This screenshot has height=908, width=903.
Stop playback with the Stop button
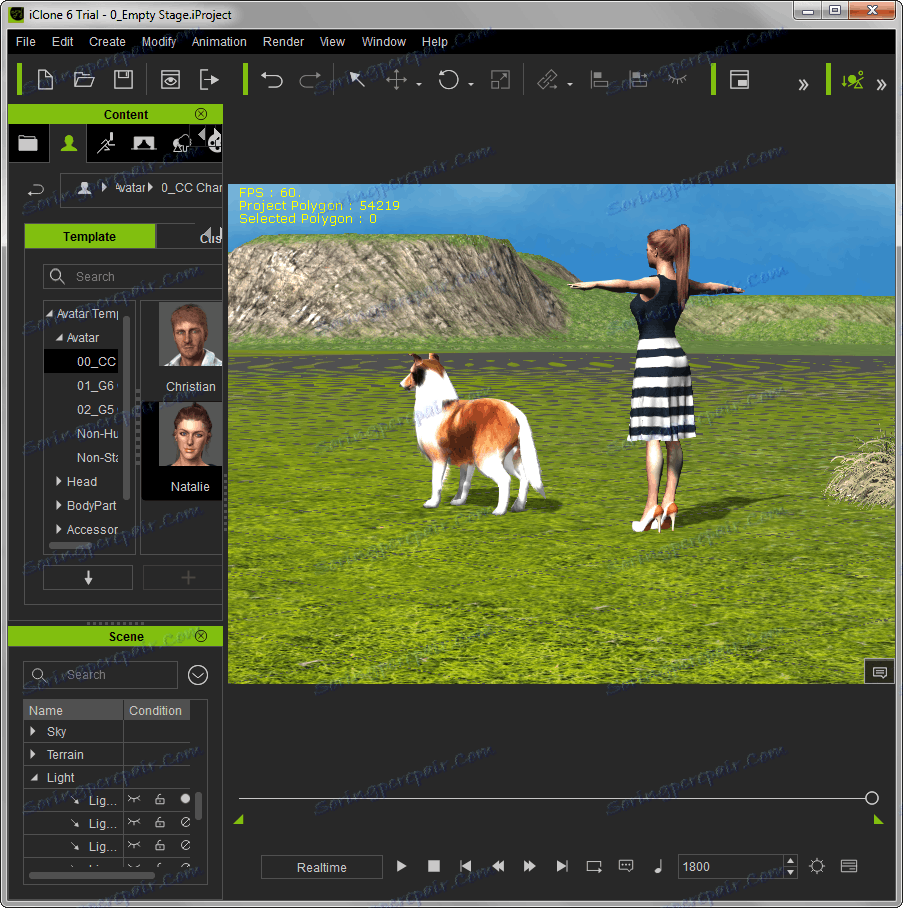click(x=434, y=866)
